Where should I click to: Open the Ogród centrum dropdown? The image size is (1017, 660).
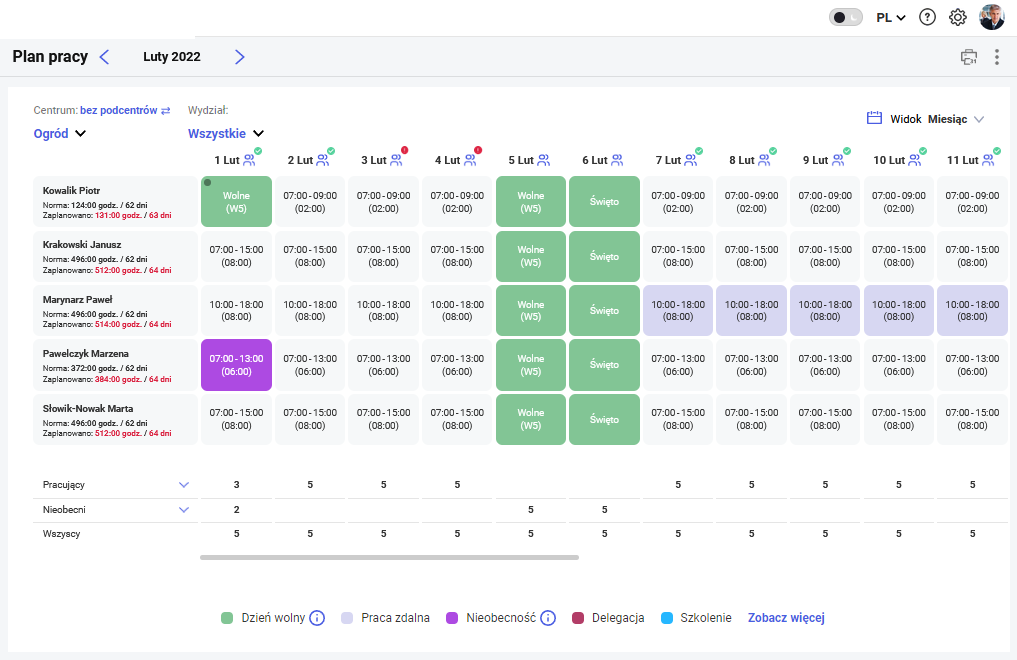pos(60,134)
